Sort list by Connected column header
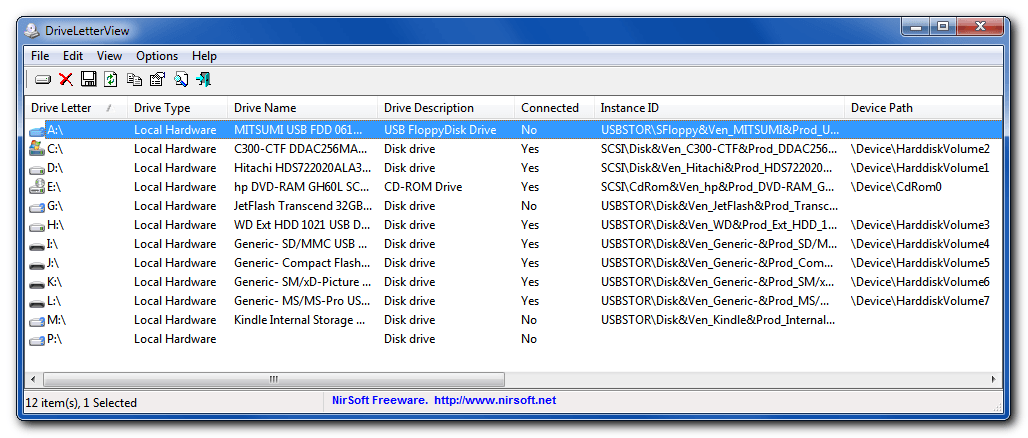 point(549,108)
